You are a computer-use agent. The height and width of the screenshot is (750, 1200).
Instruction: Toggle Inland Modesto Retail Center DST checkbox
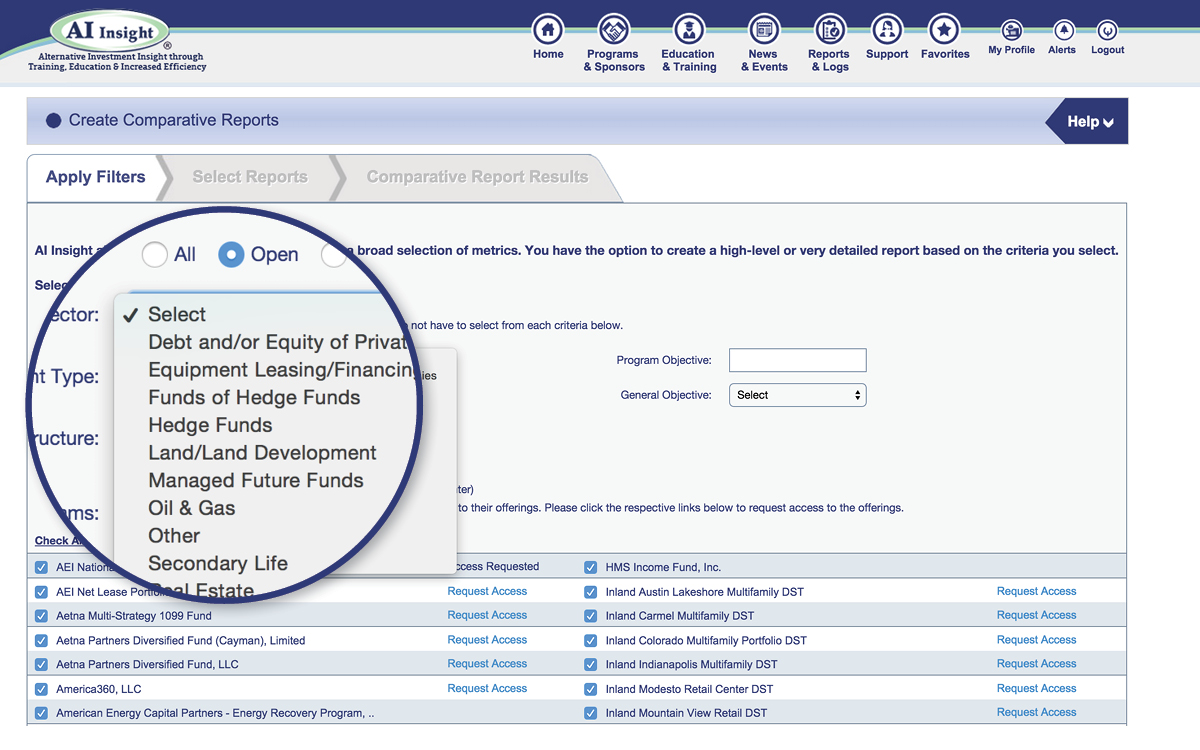tap(591, 689)
